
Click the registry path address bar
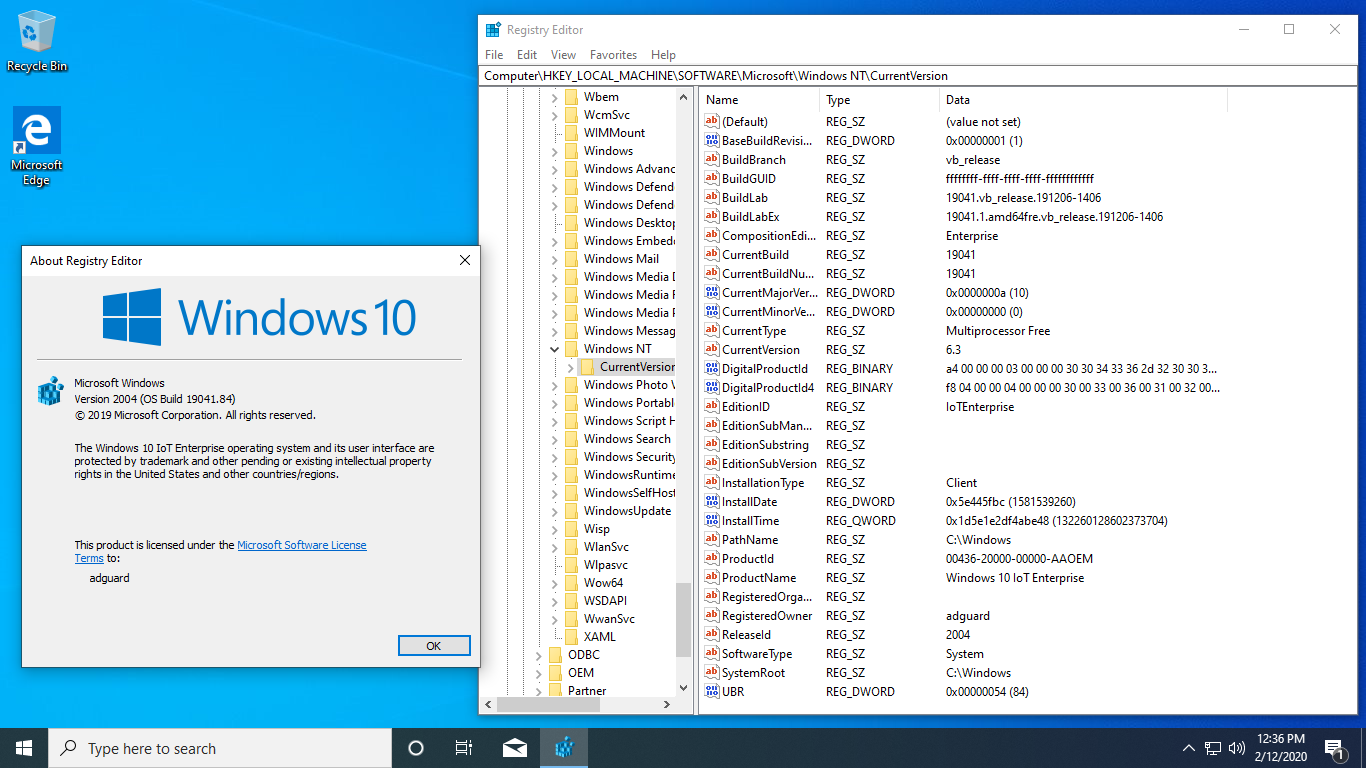click(918, 76)
